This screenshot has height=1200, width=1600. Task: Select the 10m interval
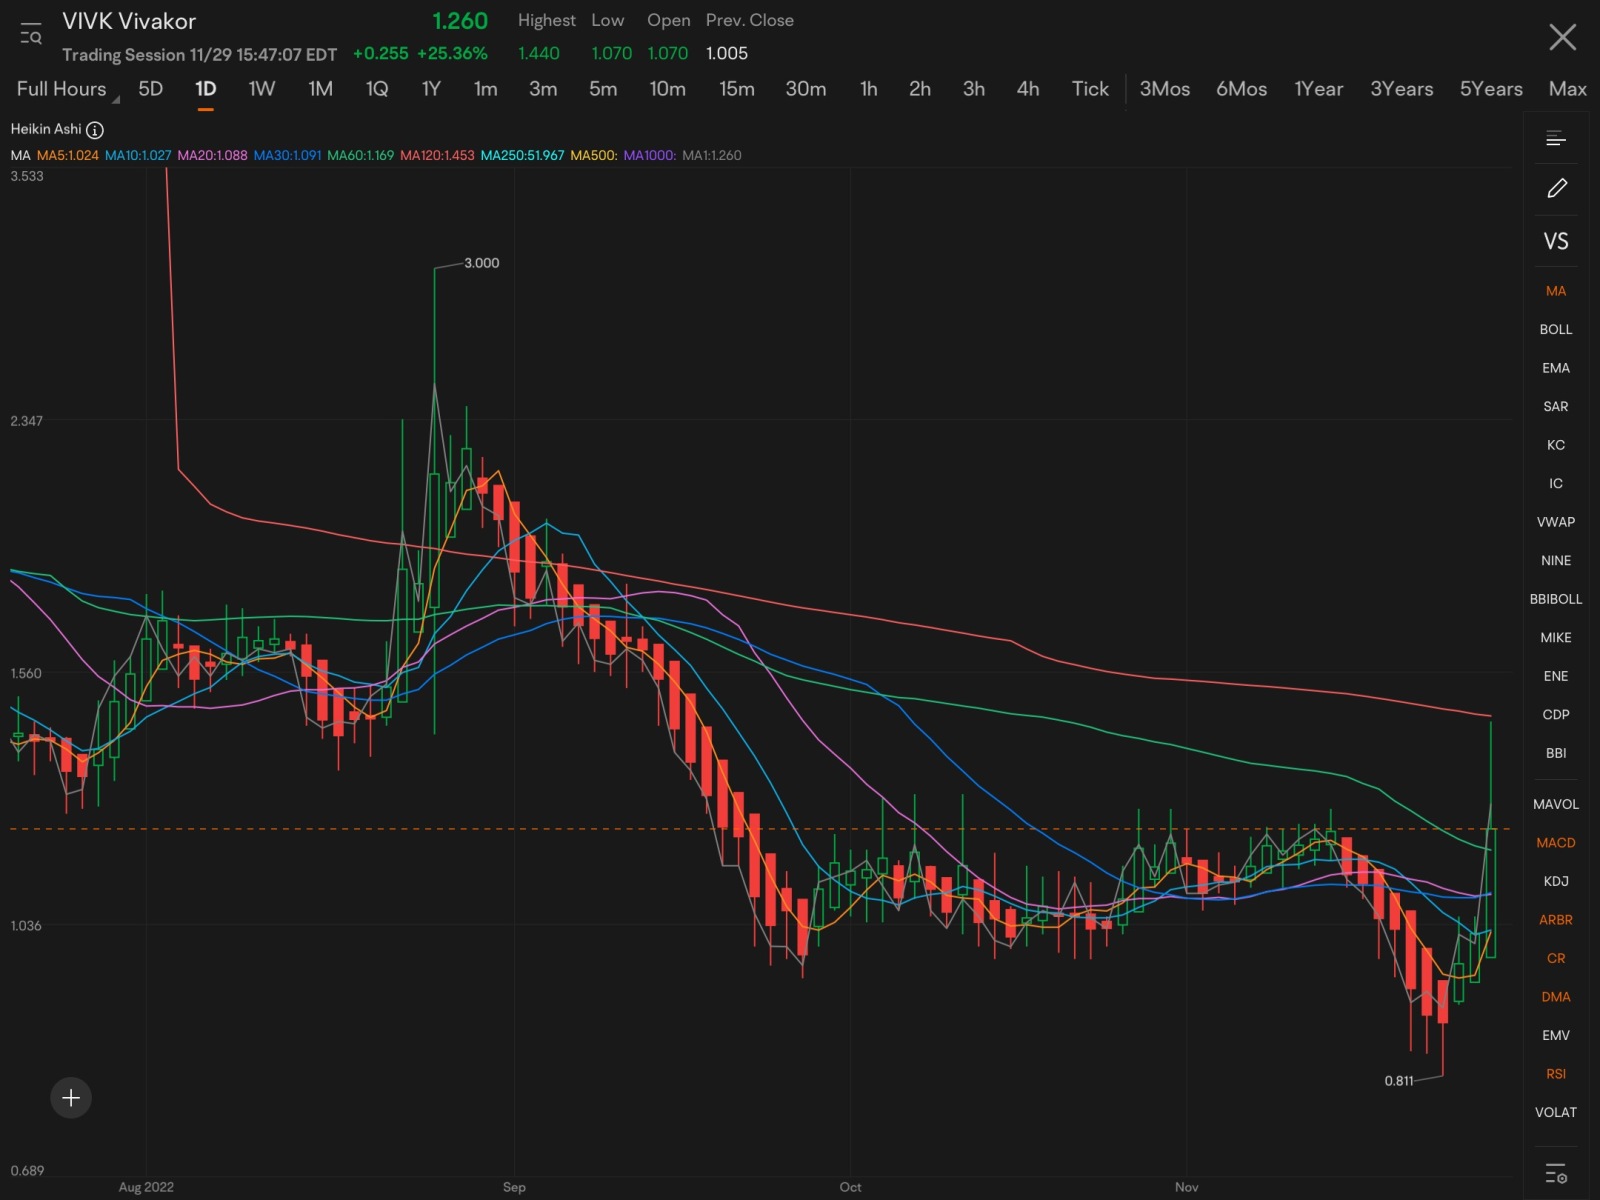(x=667, y=89)
